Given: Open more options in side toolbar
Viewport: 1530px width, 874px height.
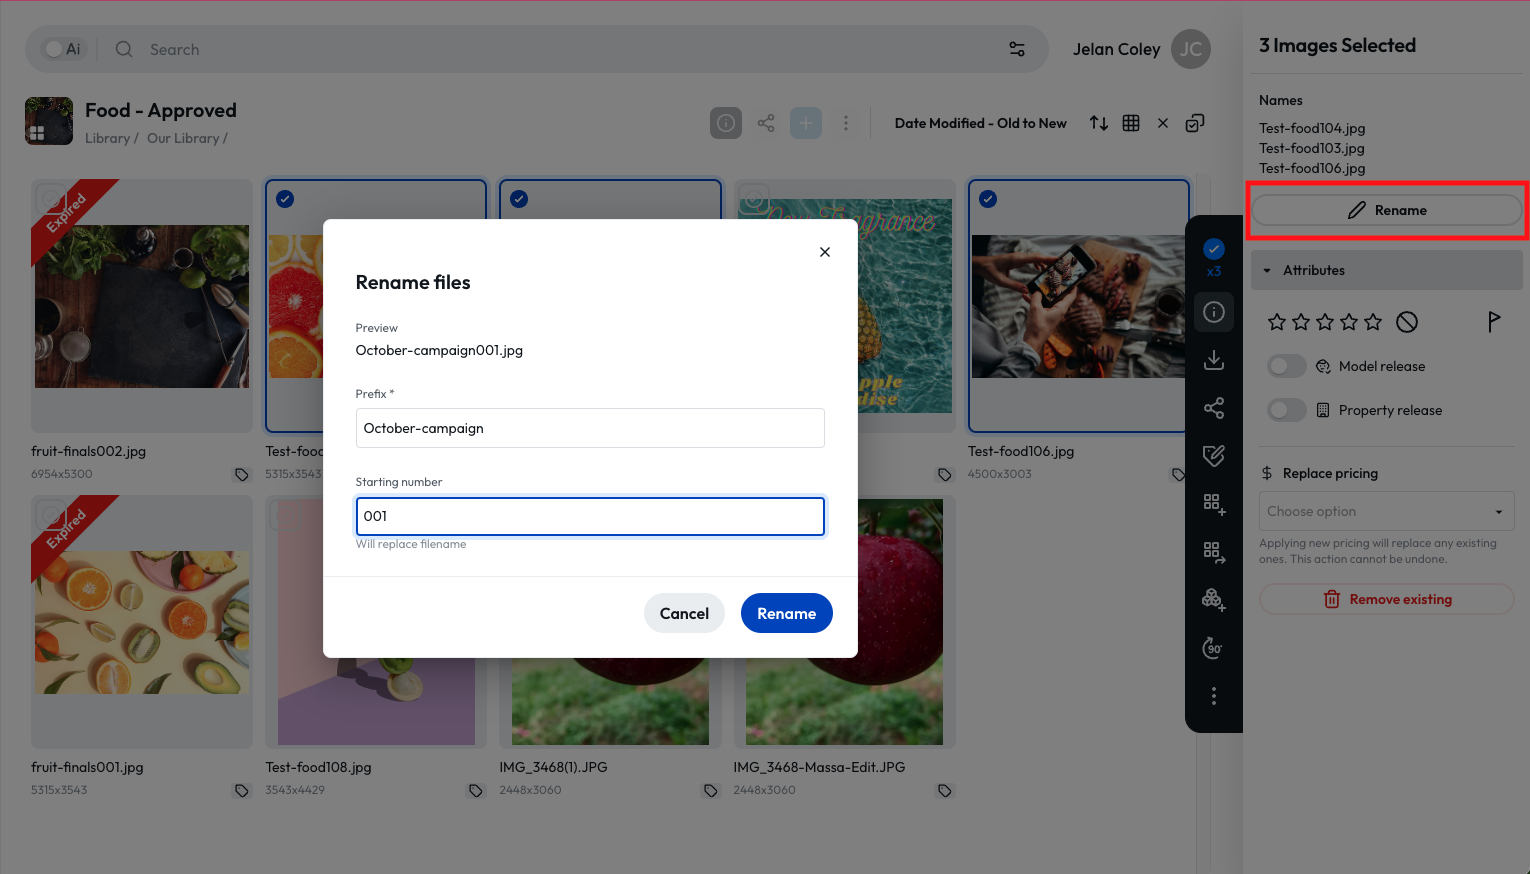Looking at the screenshot, I should [1214, 696].
